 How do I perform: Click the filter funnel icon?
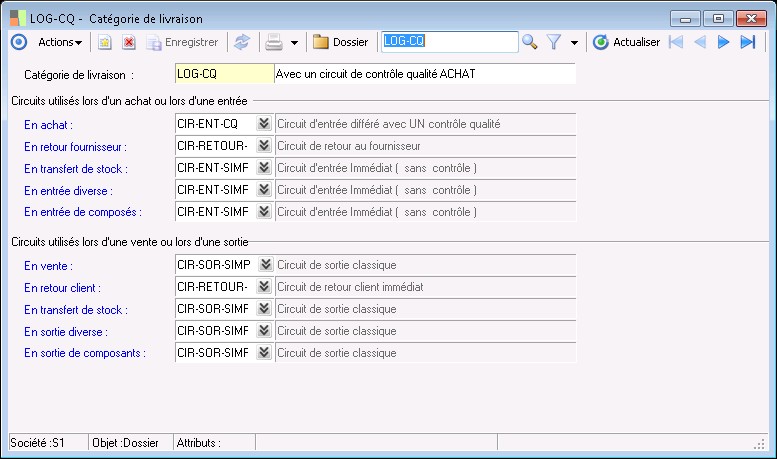tap(554, 42)
